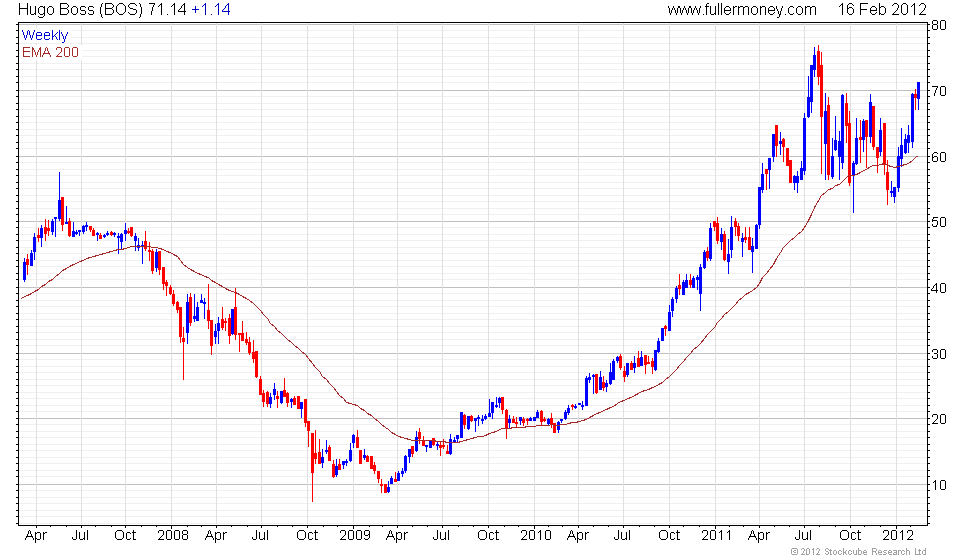Click the 20 price axis label

tap(939, 419)
